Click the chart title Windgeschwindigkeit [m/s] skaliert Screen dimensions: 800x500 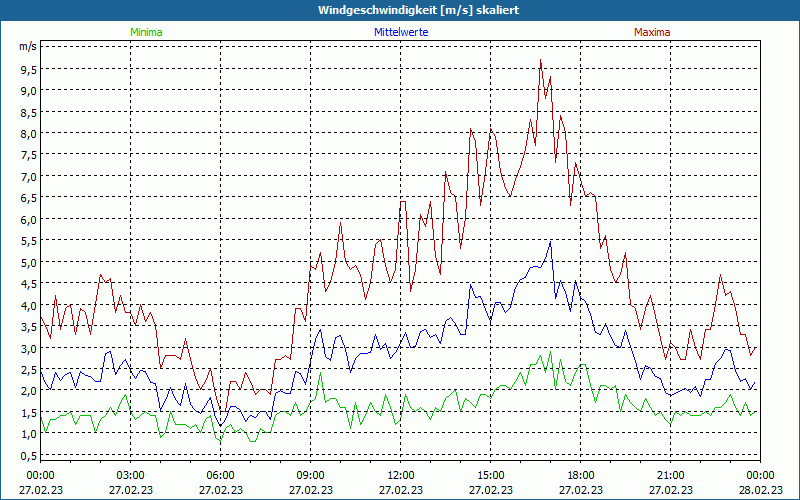coord(418,10)
